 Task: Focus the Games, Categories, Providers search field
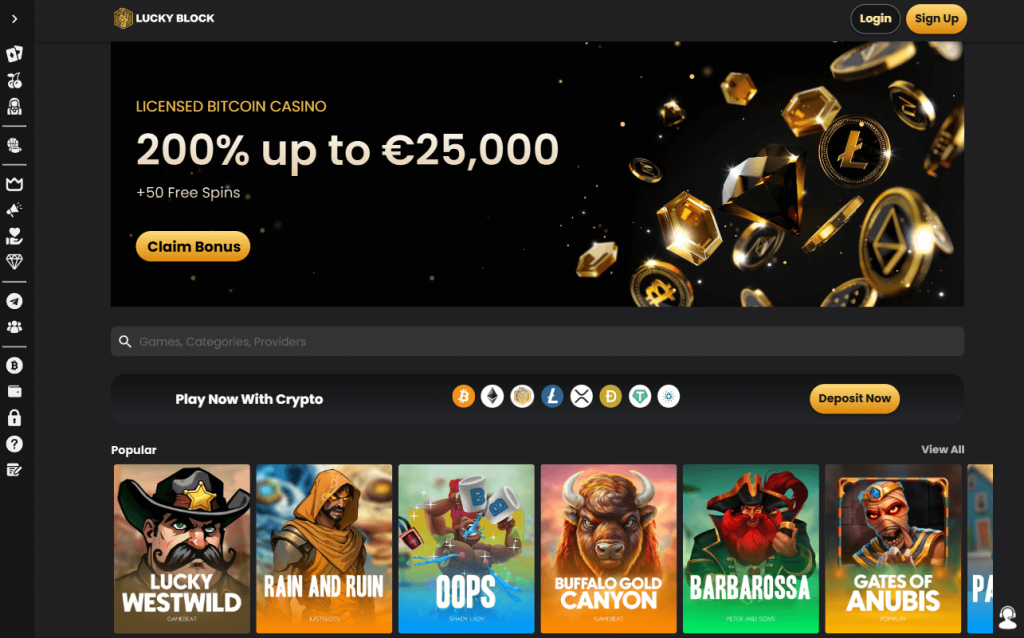pyautogui.click(x=537, y=342)
